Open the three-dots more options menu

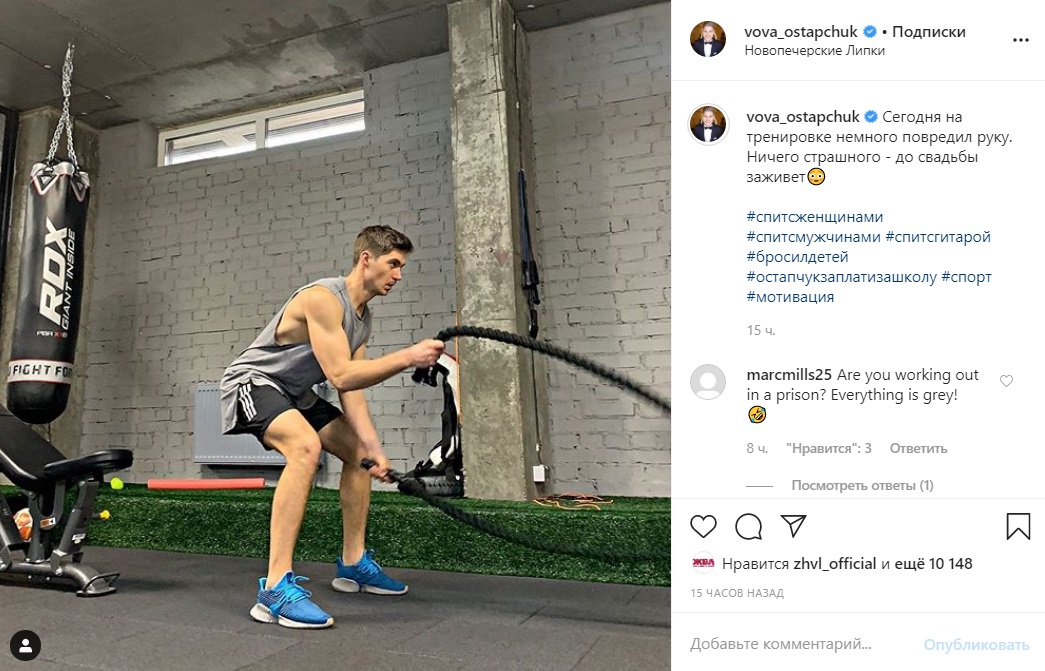pos(1020,40)
